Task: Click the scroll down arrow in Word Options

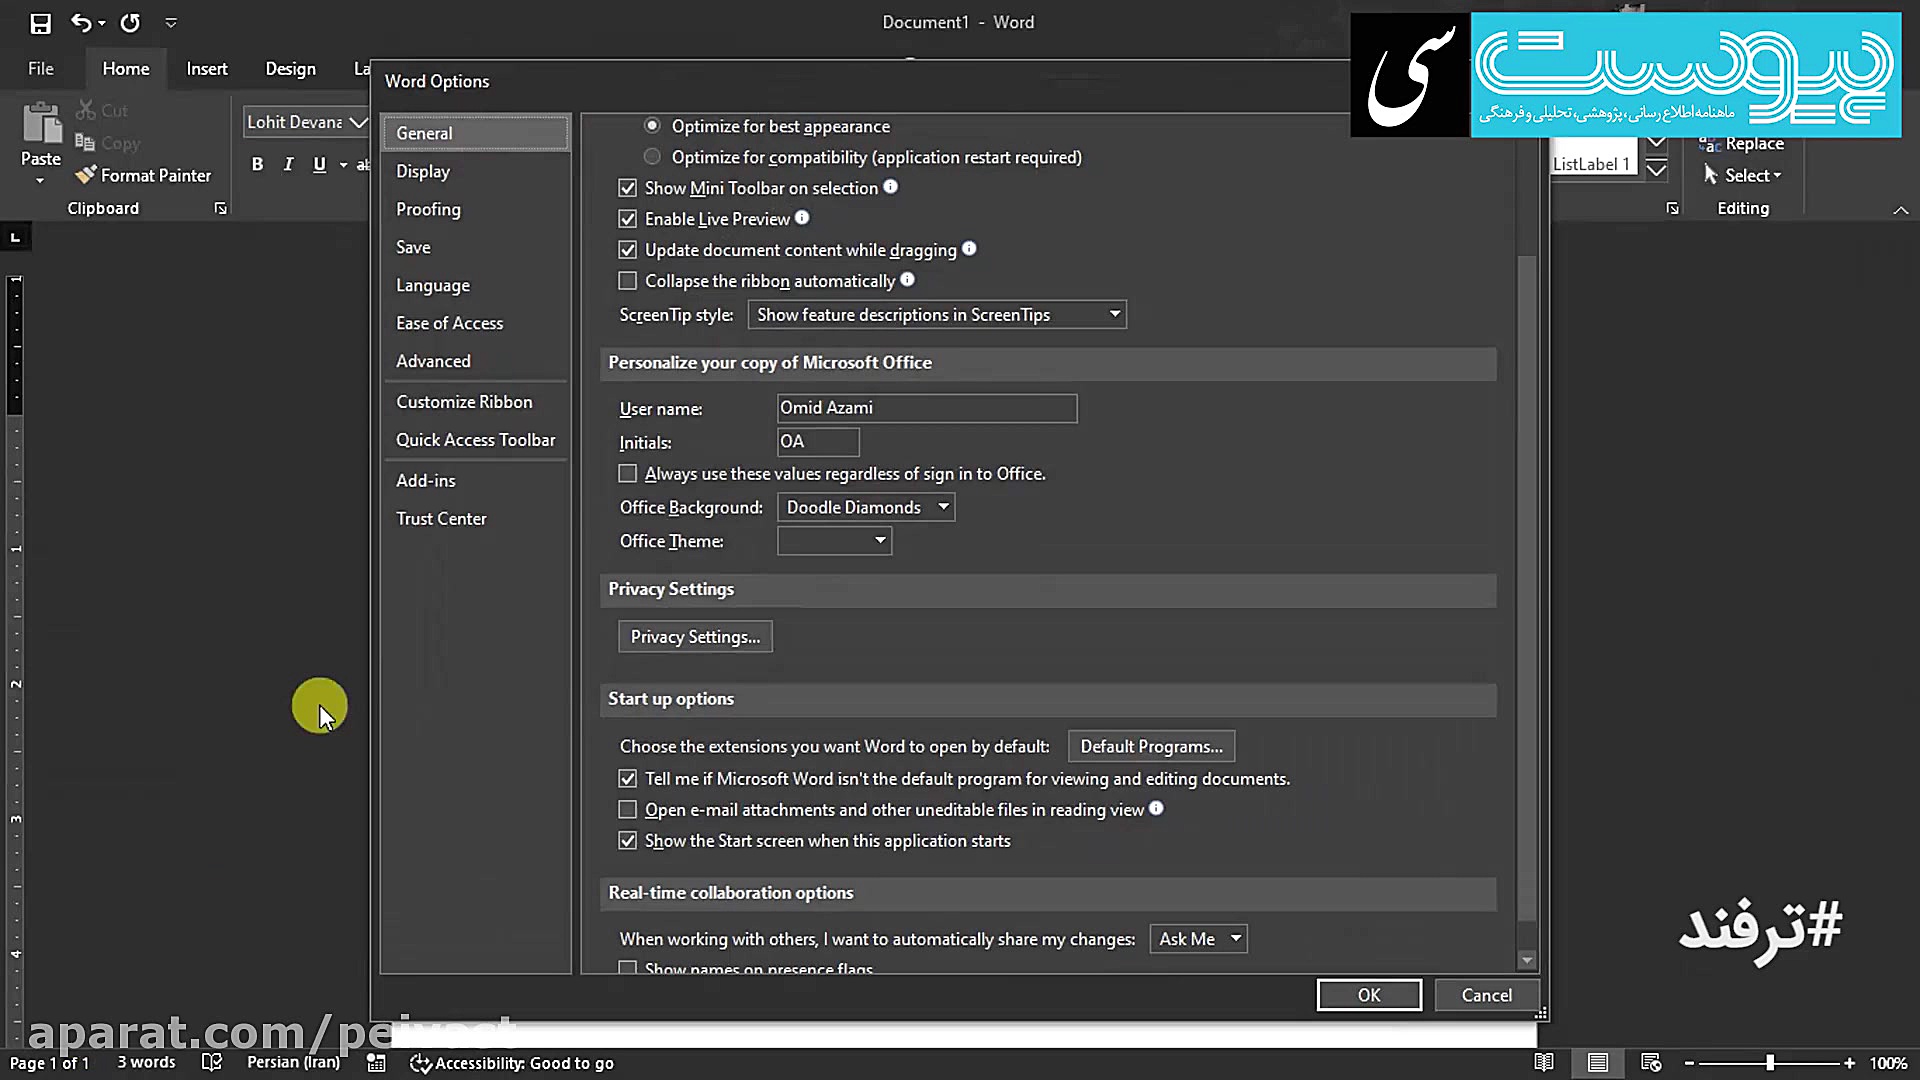Action: pos(1526,960)
